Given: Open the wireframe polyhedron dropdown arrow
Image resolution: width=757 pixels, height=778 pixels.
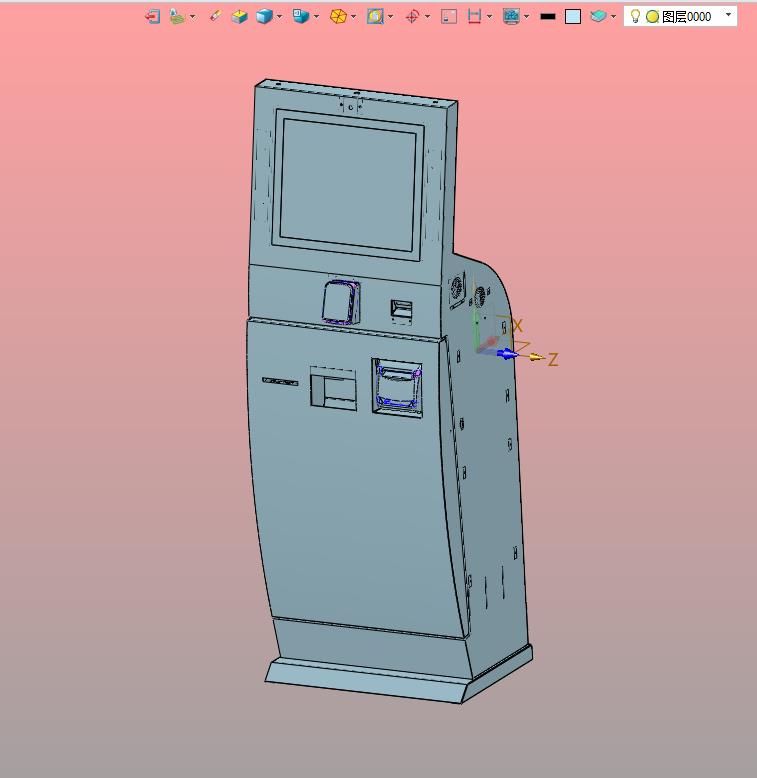Looking at the screenshot, I should coord(353,17).
